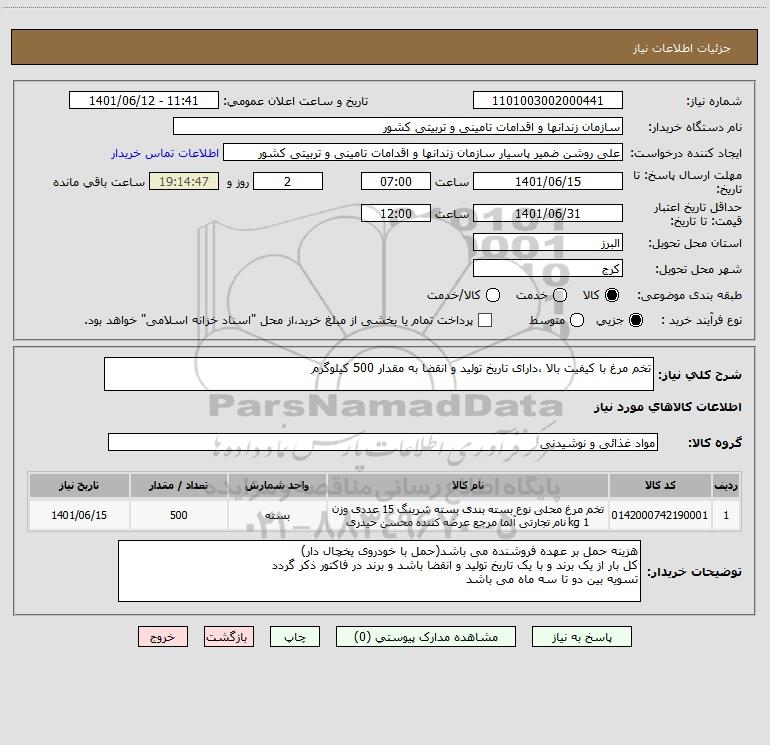
Task: Click the goods group field مواد غذائی و نوشیدنی
Action: point(383,442)
